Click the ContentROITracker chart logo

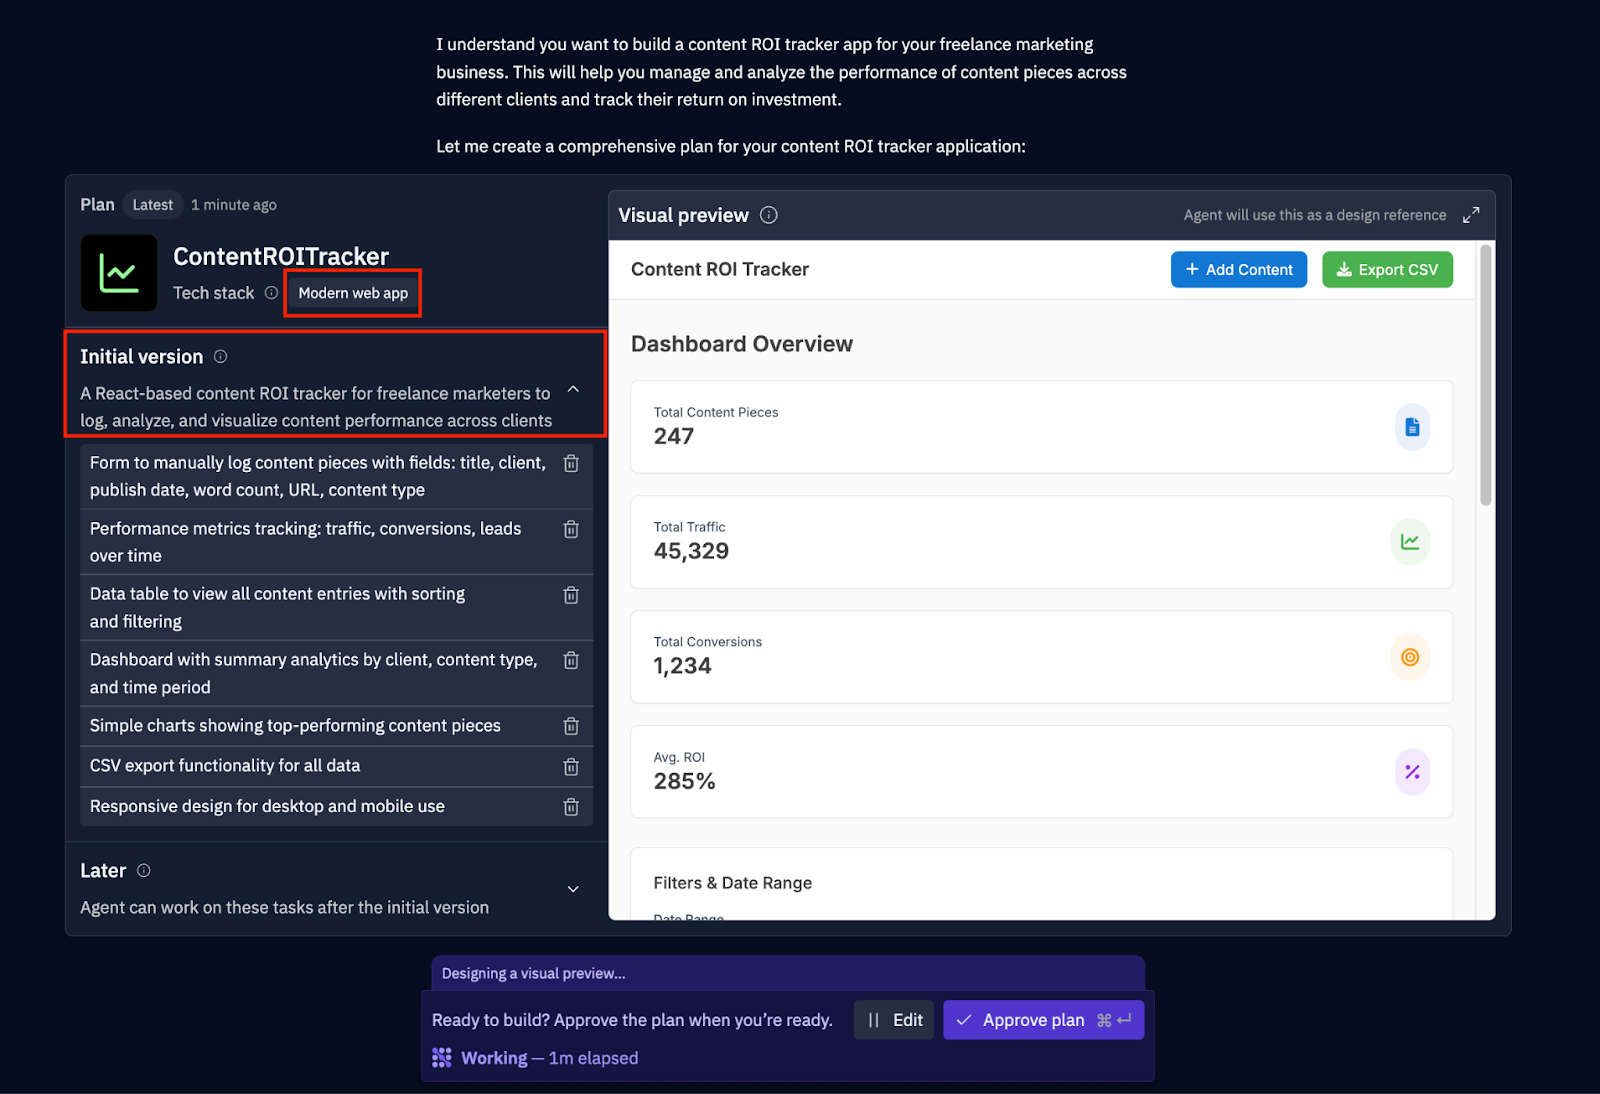[x=119, y=273]
